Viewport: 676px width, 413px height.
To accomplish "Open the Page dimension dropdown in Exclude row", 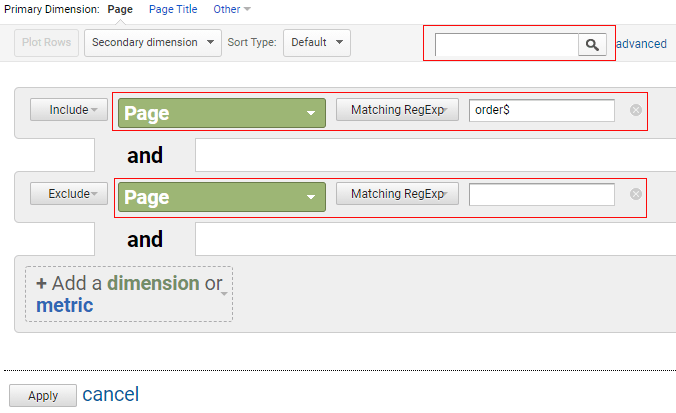I will click(x=222, y=197).
